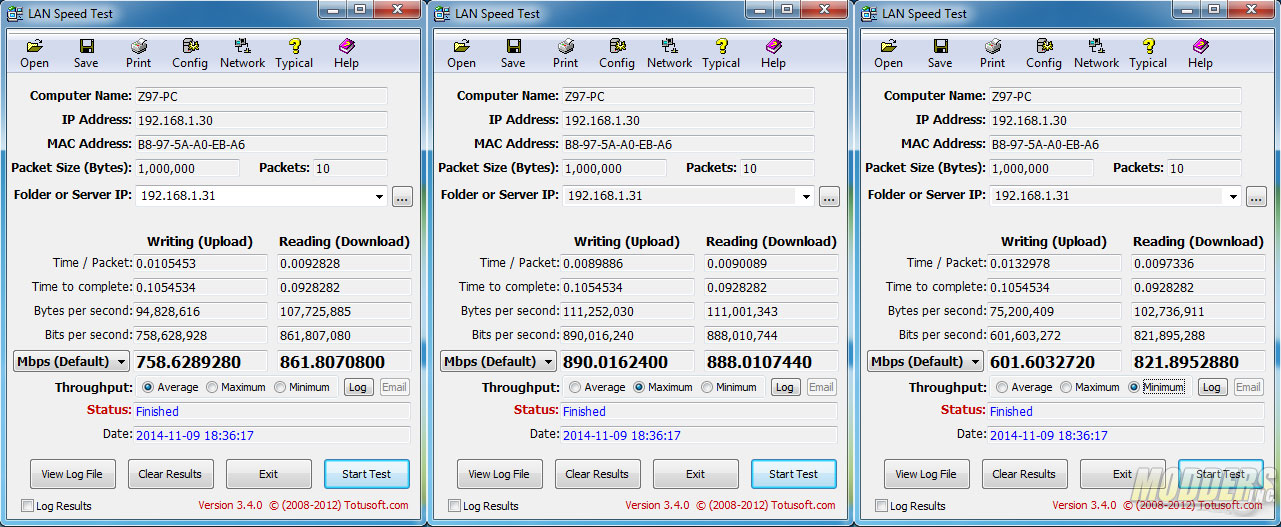This screenshot has width=1281, height=527.
Task: Click the Print icon in right window
Action: [993, 46]
